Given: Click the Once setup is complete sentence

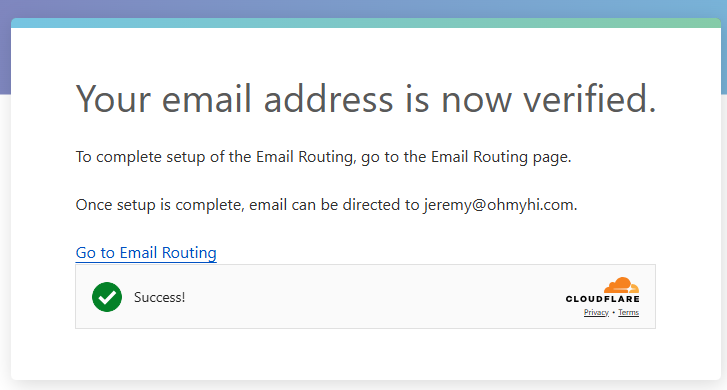Looking at the screenshot, I should 326,205.
